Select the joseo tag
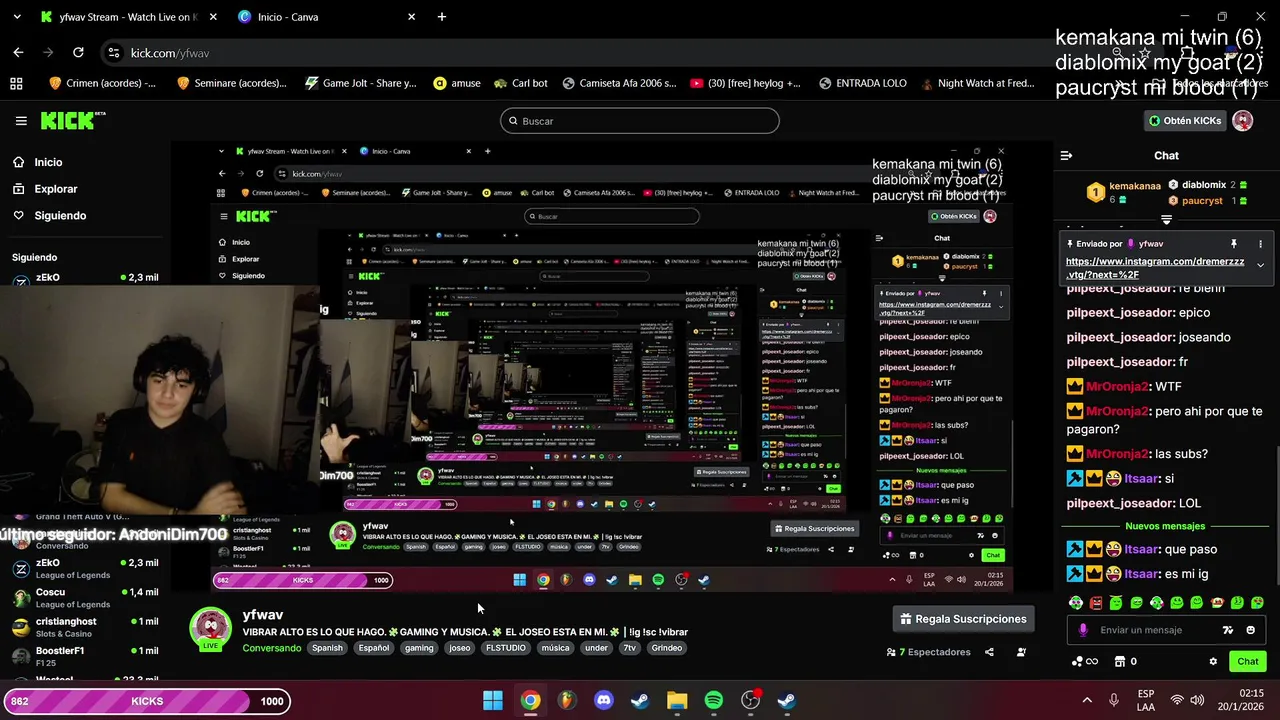Screen dimensions: 1280x720 click(x=460, y=648)
